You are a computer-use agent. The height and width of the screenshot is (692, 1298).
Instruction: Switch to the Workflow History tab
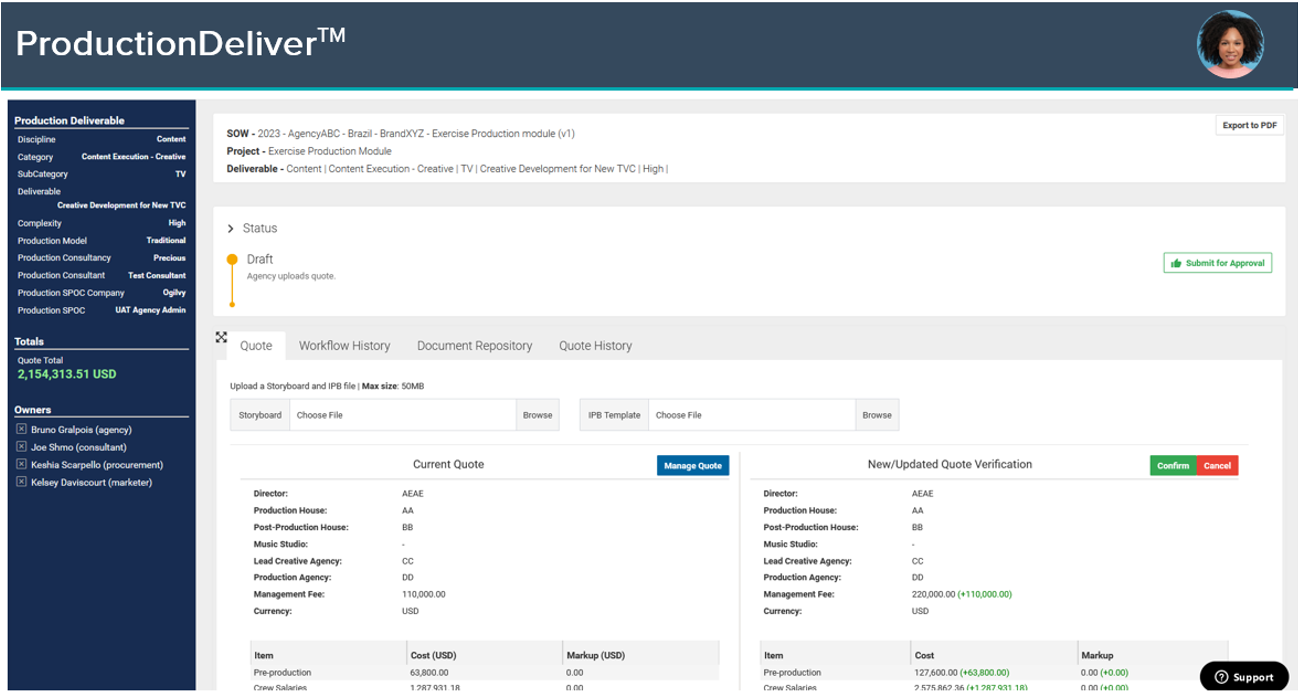click(x=345, y=345)
